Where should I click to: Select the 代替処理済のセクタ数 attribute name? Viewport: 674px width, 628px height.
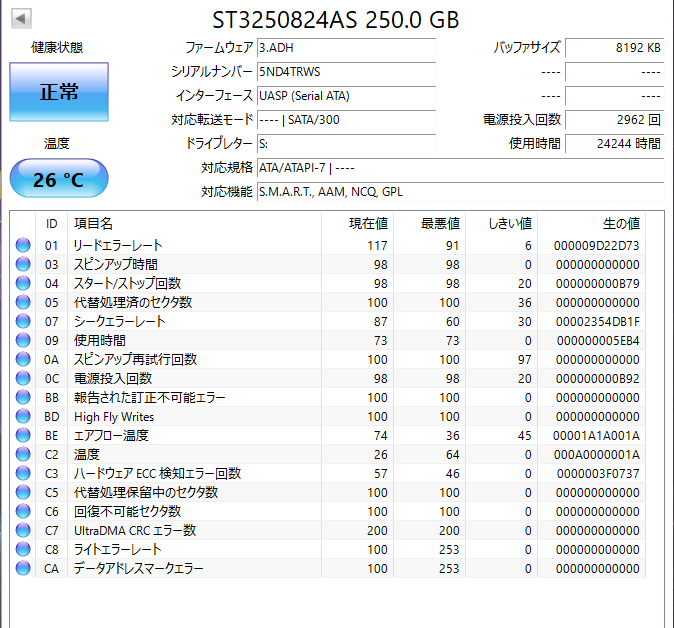133,302
